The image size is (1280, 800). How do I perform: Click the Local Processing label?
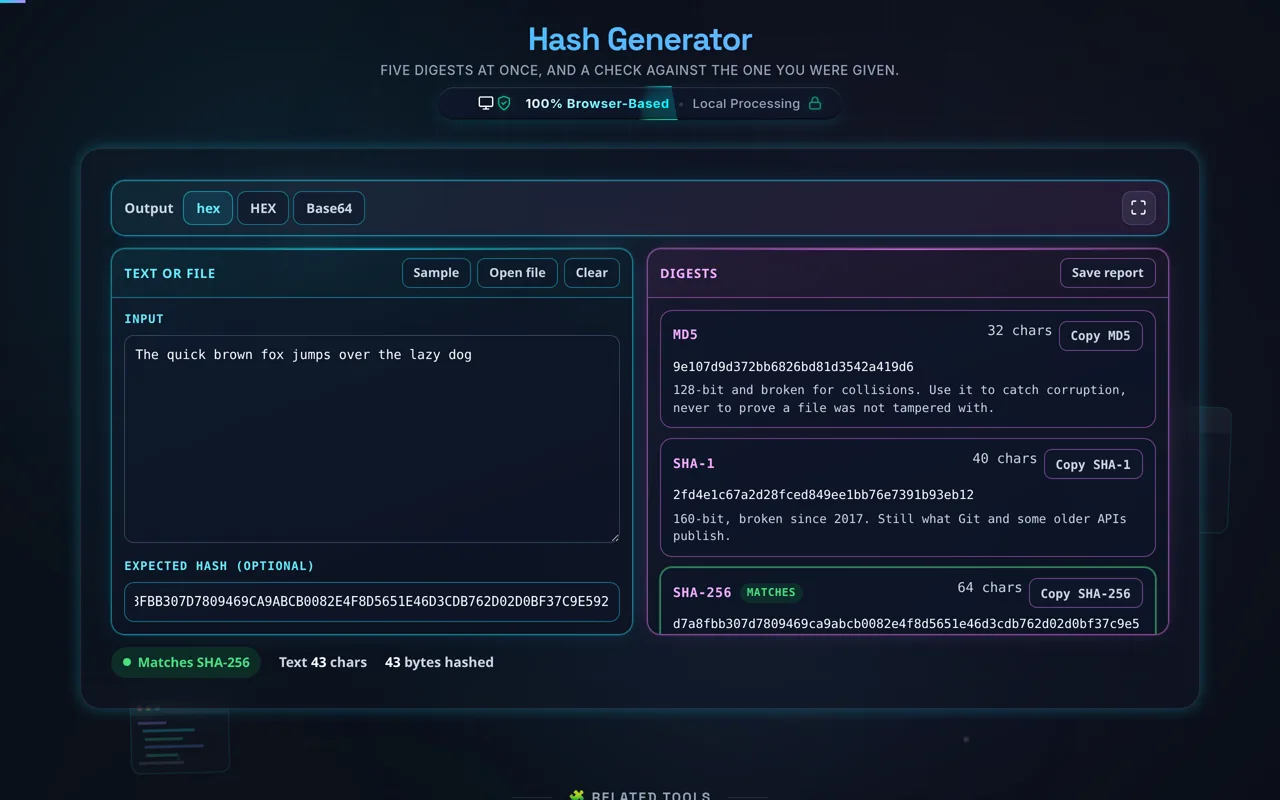pos(746,103)
